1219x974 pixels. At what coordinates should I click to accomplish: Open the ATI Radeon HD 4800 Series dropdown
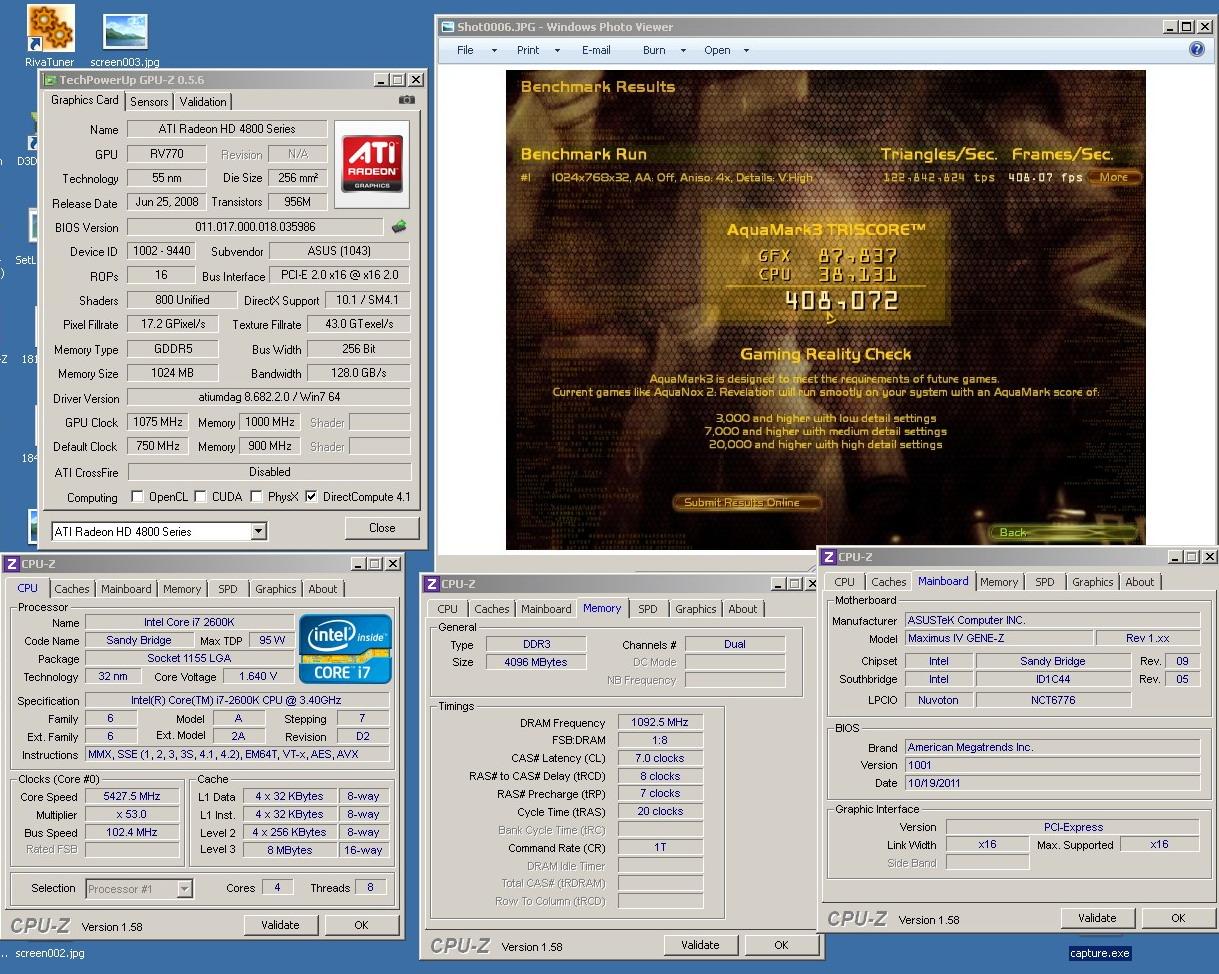tap(259, 531)
